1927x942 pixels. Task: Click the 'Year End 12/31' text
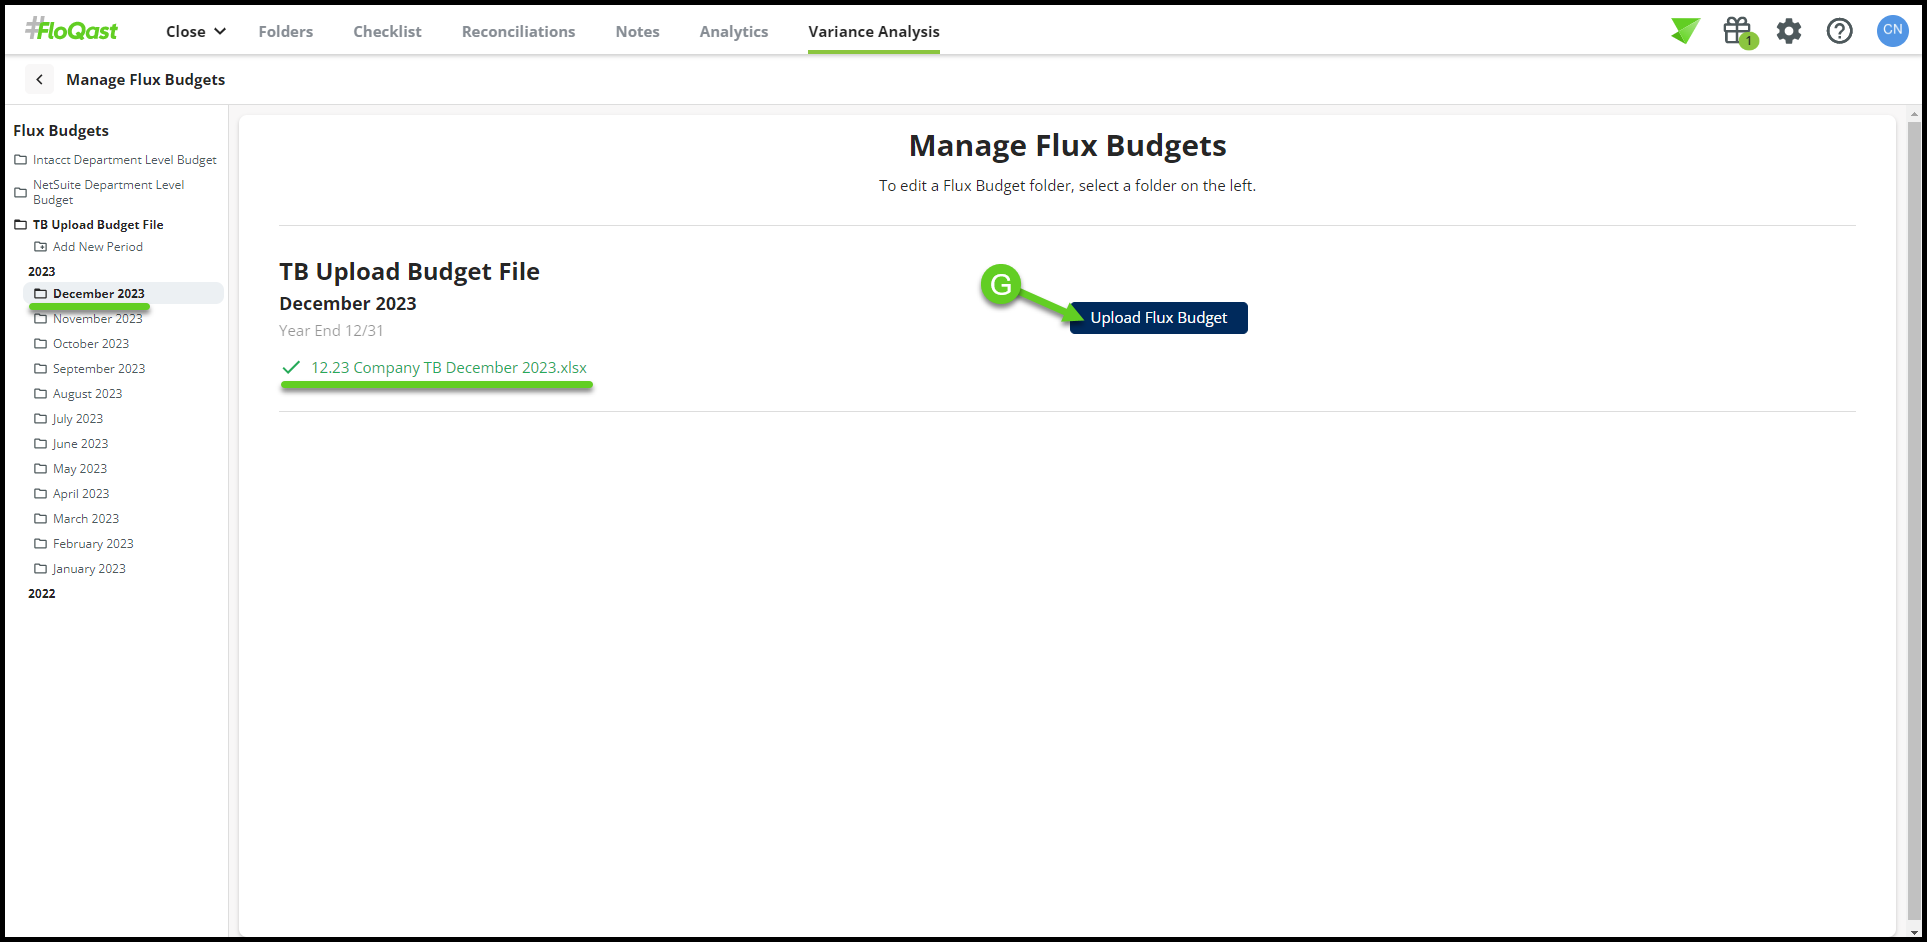[331, 331]
